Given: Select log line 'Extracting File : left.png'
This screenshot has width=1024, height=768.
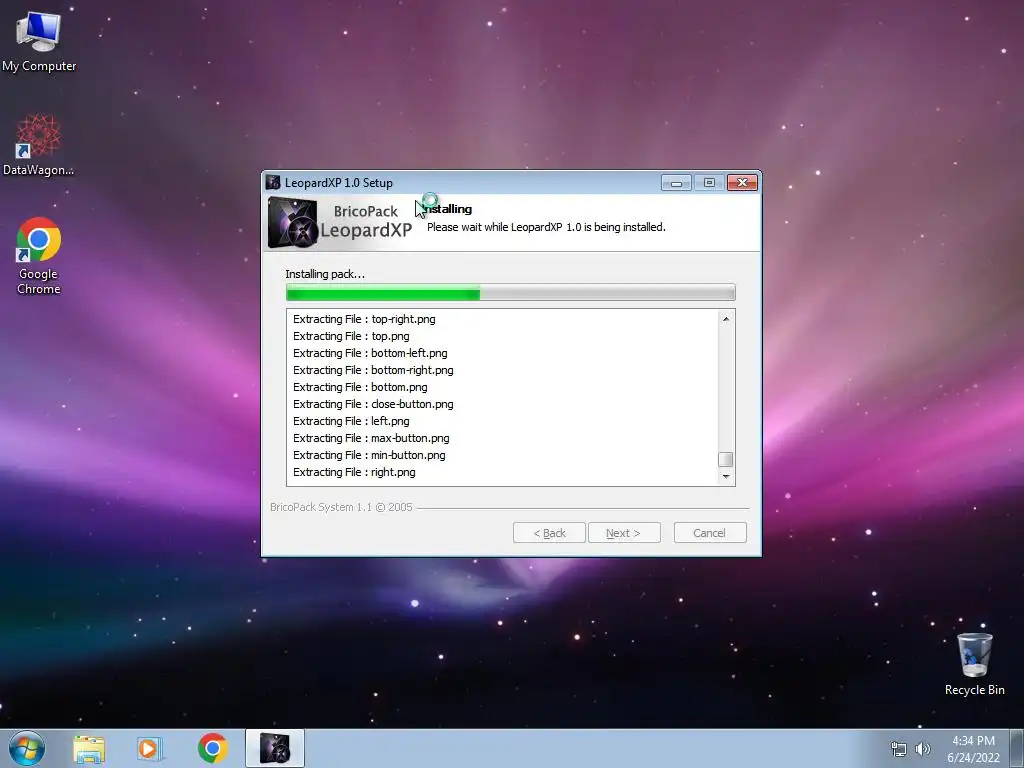Looking at the screenshot, I should click(351, 421).
